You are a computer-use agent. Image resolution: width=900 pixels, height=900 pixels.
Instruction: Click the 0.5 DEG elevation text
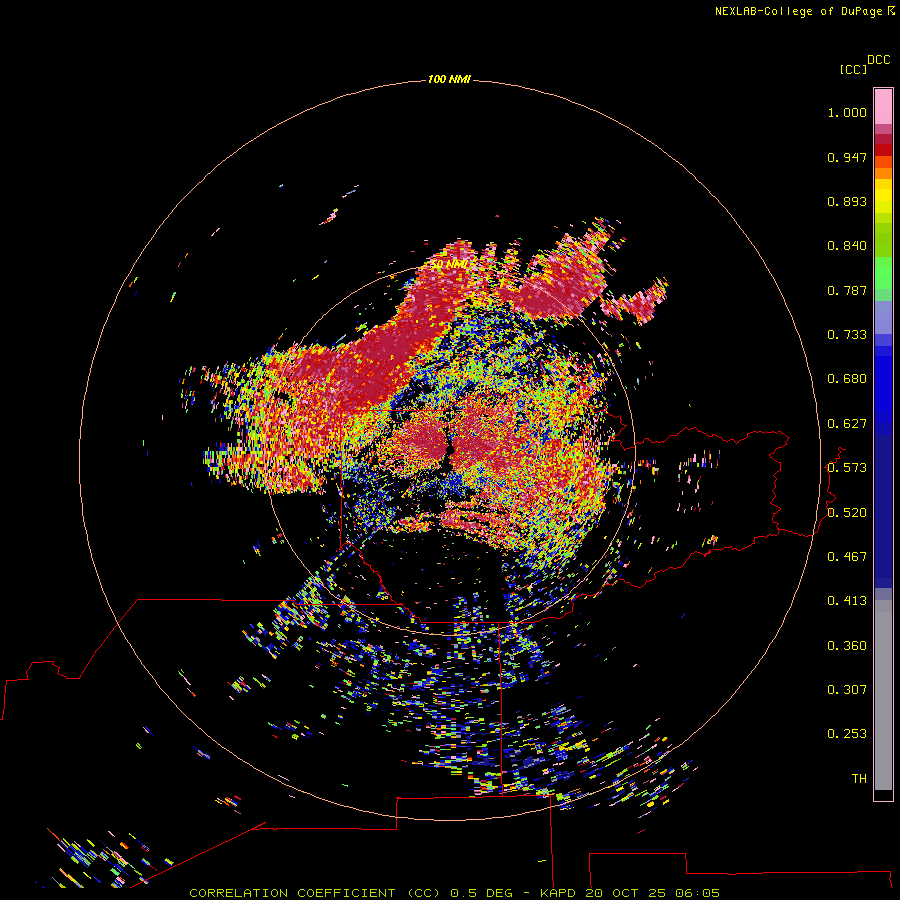click(x=483, y=893)
